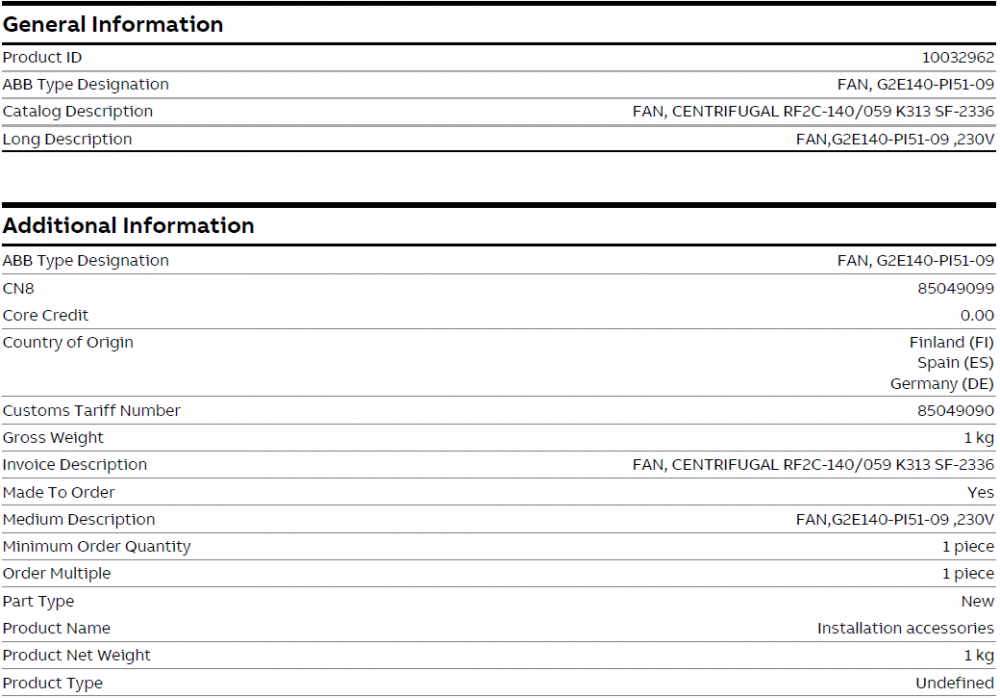Click the Gross Weight row label

click(53, 438)
